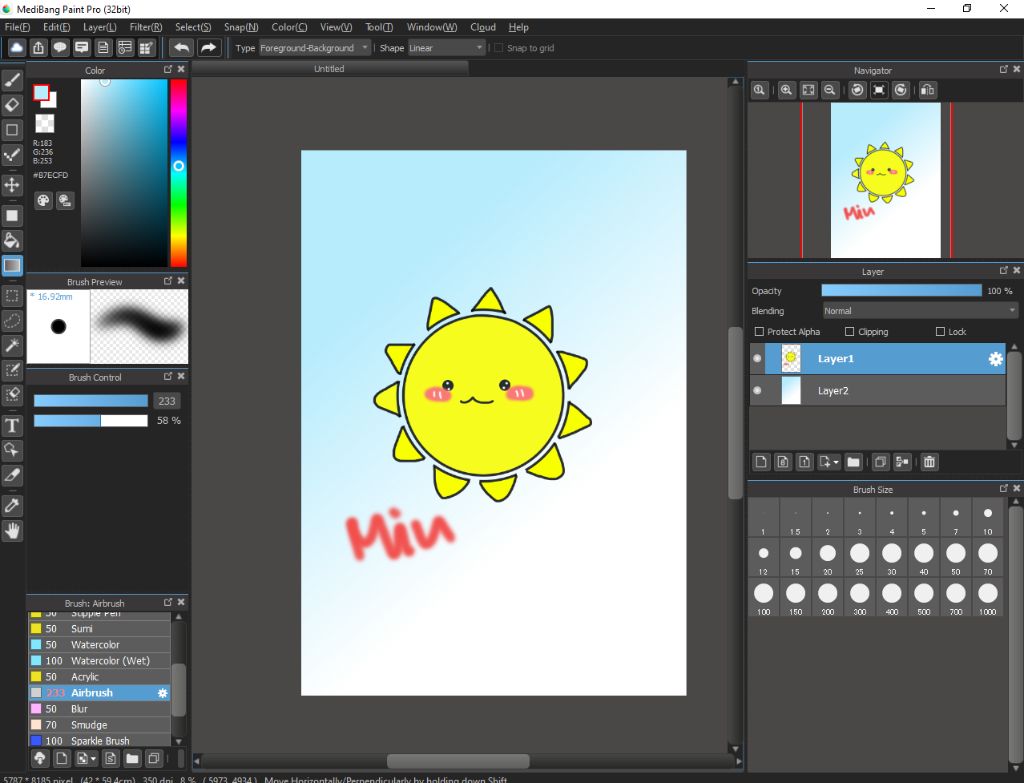Click the Undo arrow button

[182, 48]
